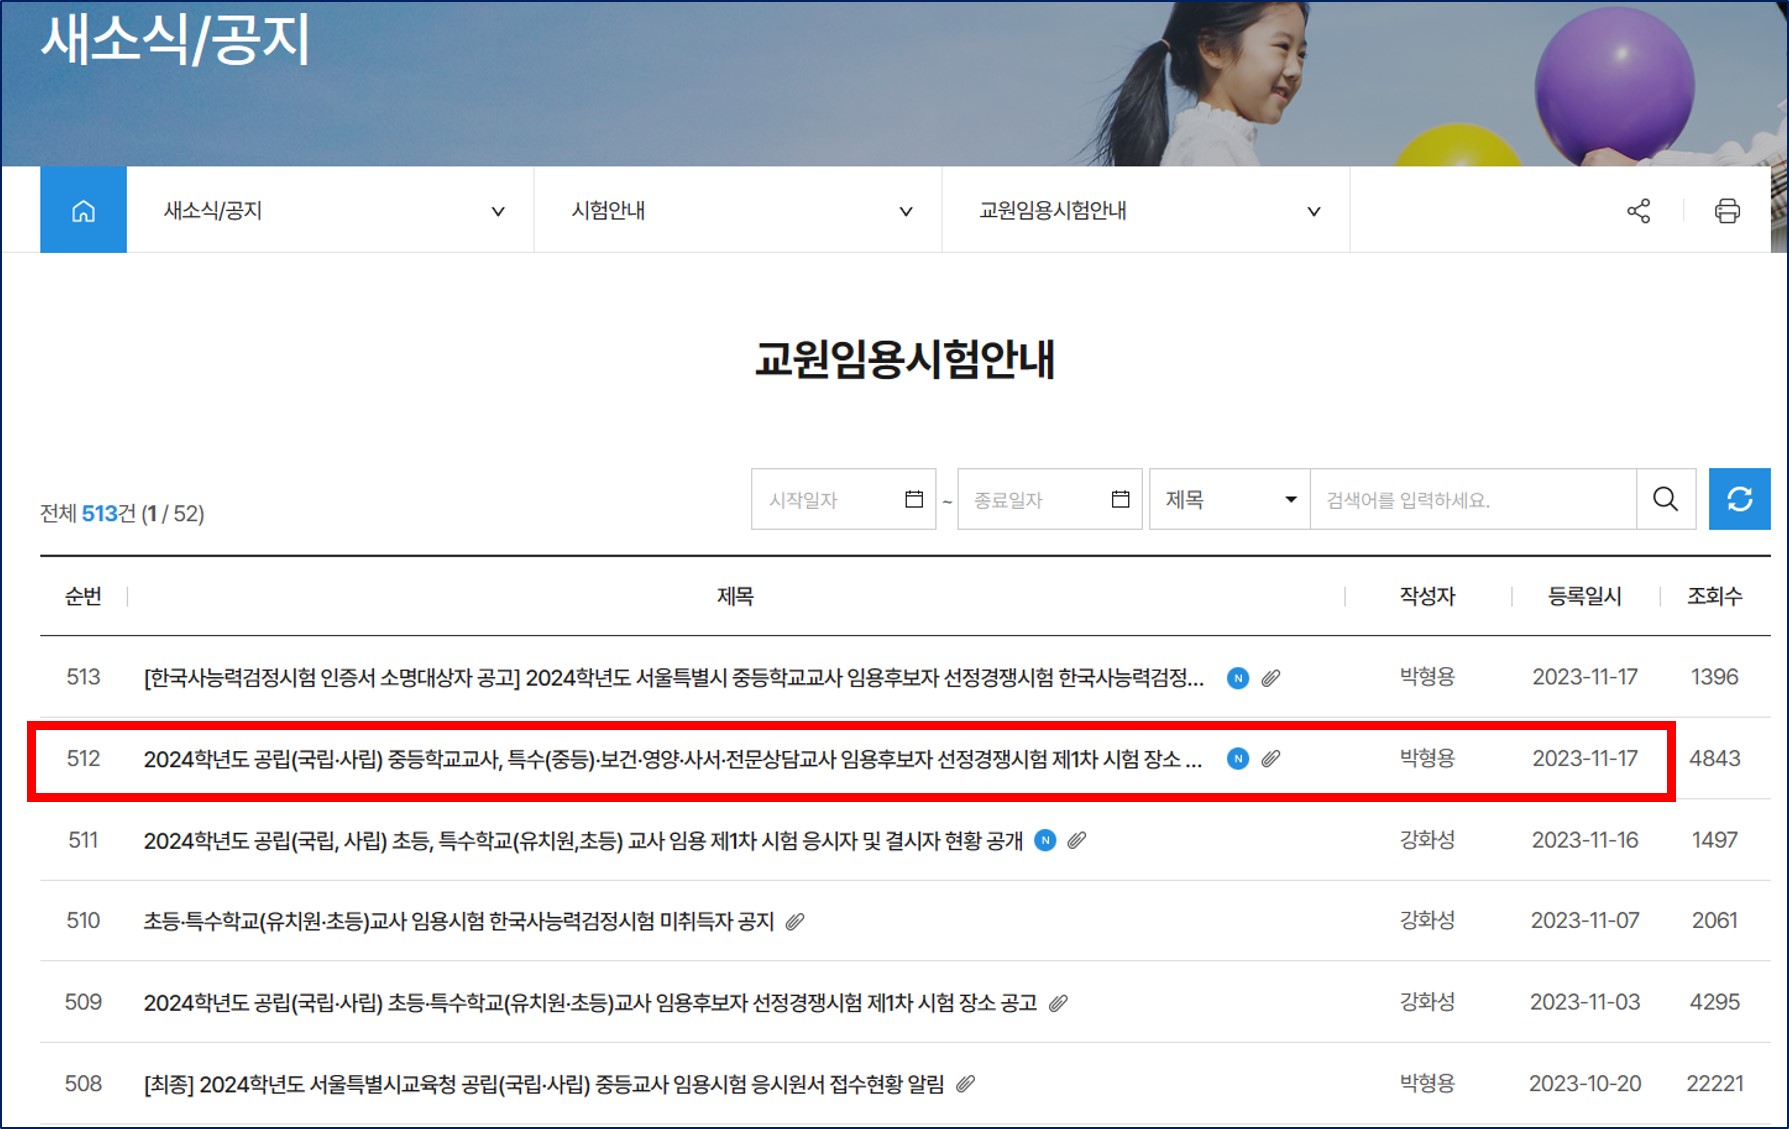Open the share icon in the top right

(1638, 210)
